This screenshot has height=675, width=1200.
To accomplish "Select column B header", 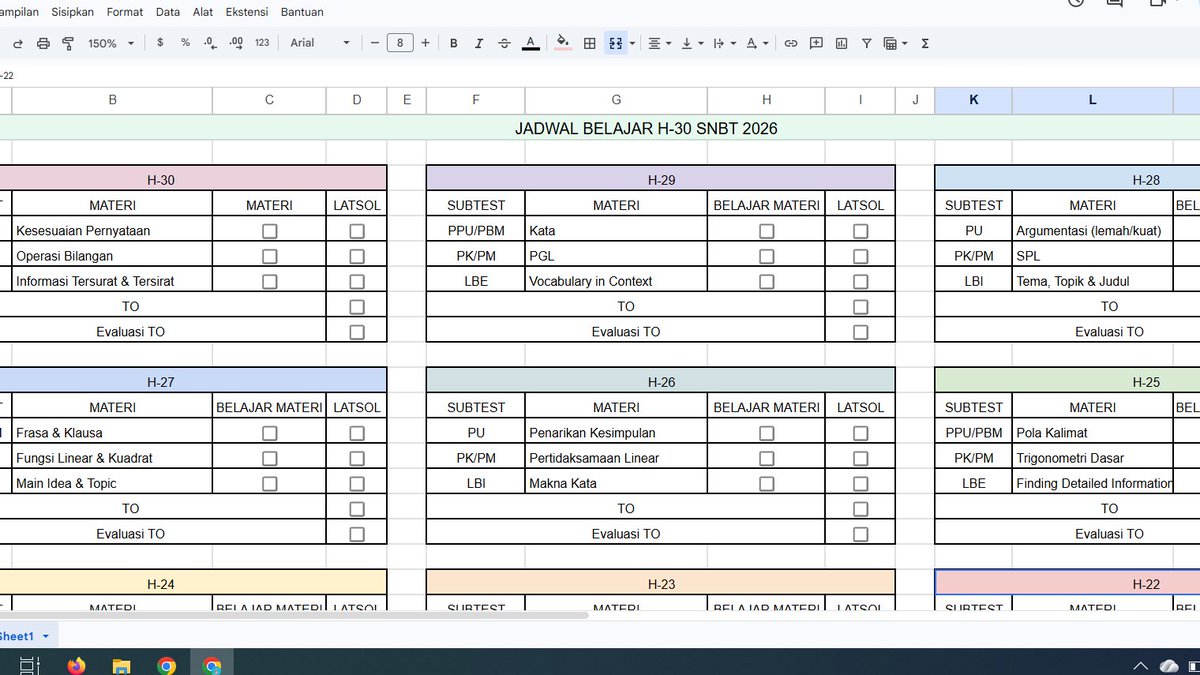I will tap(112, 100).
